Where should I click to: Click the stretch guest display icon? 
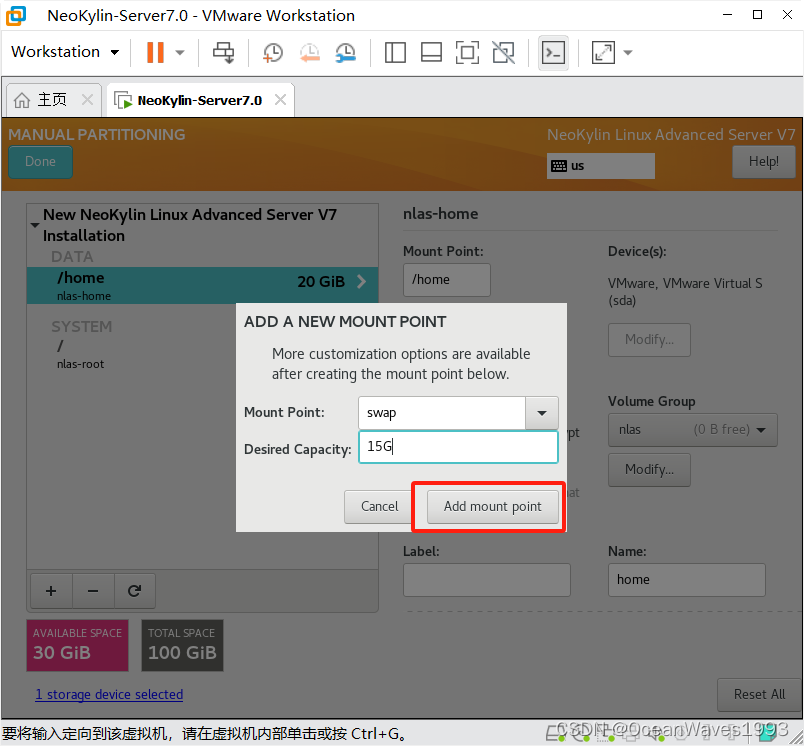click(x=603, y=52)
